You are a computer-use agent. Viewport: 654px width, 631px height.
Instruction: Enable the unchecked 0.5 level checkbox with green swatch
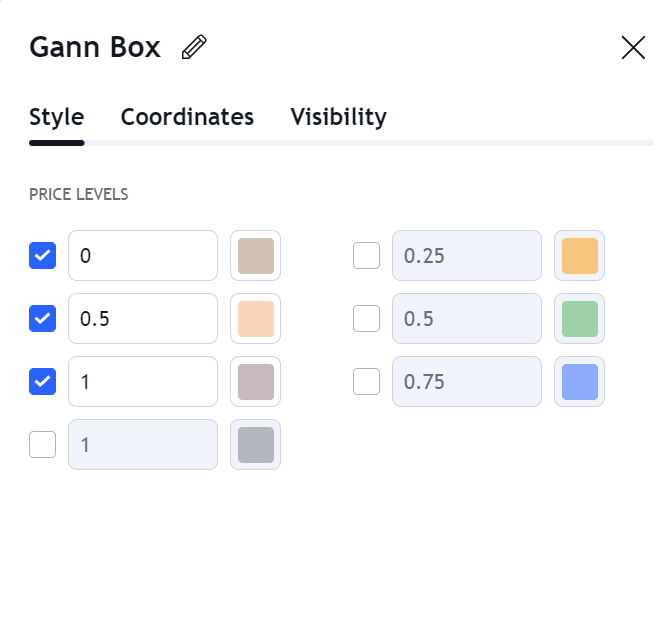tap(366, 318)
